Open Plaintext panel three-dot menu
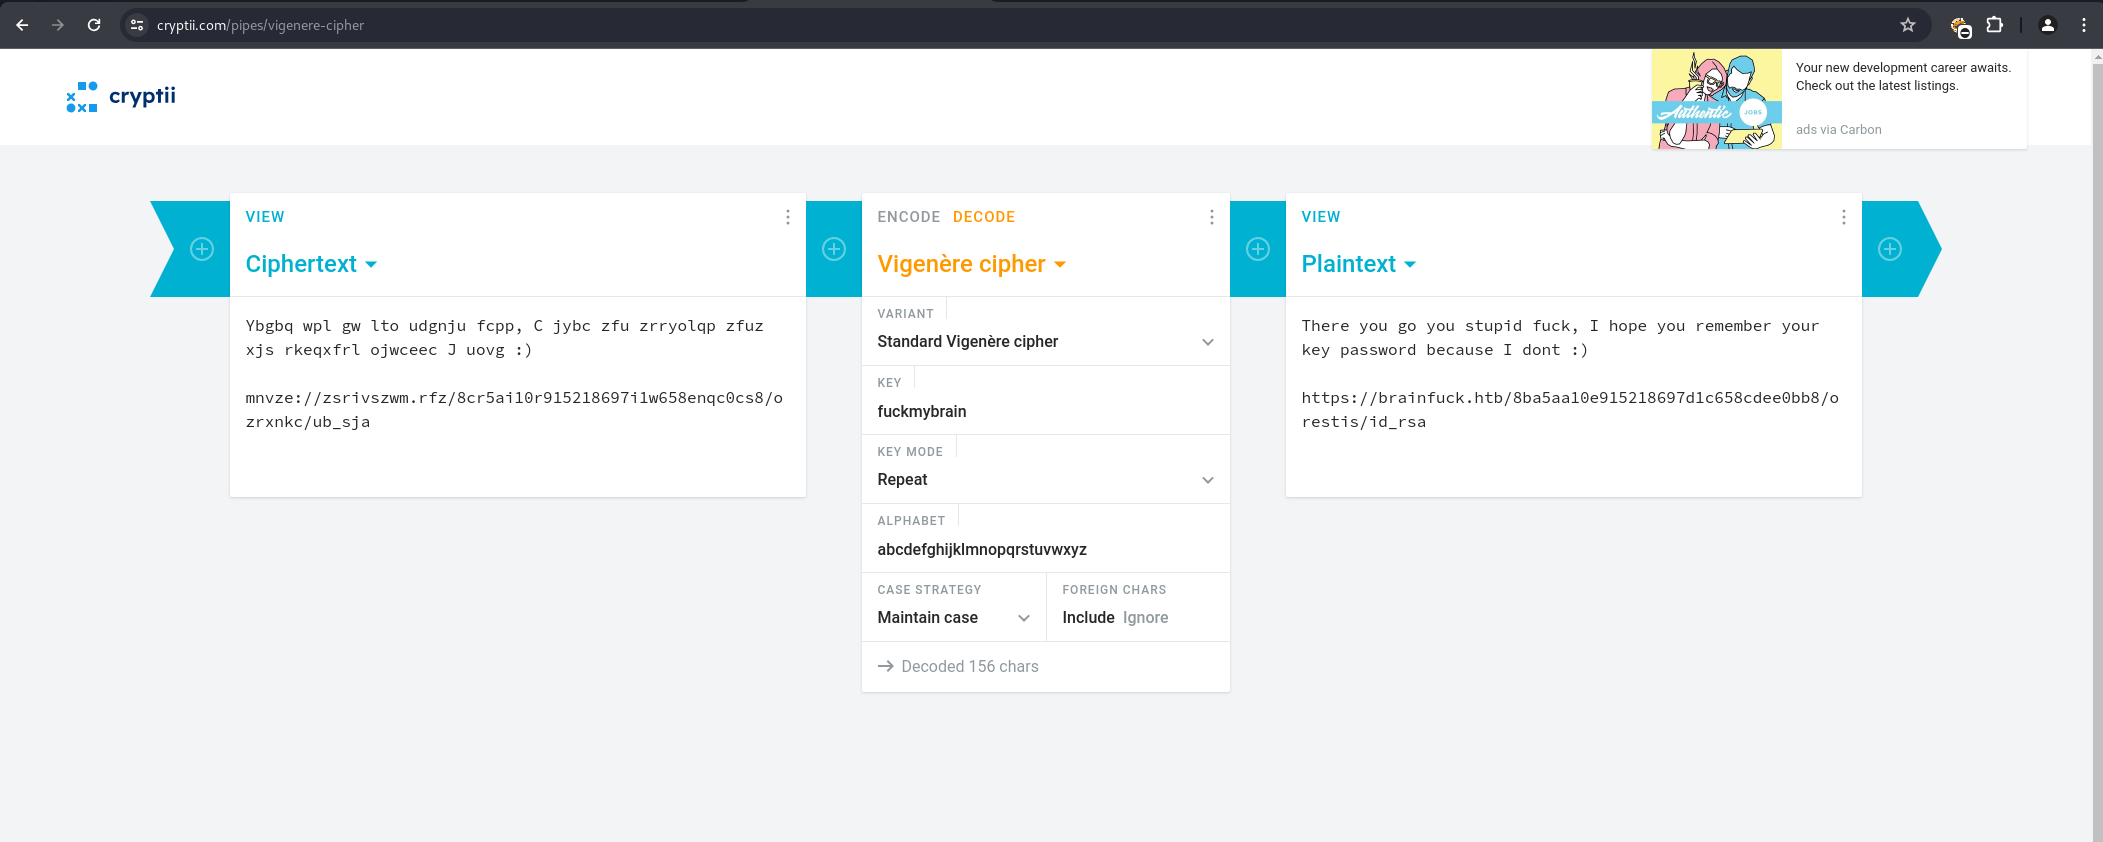This screenshot has width=2103, height=842. [x=1844, y=217]
